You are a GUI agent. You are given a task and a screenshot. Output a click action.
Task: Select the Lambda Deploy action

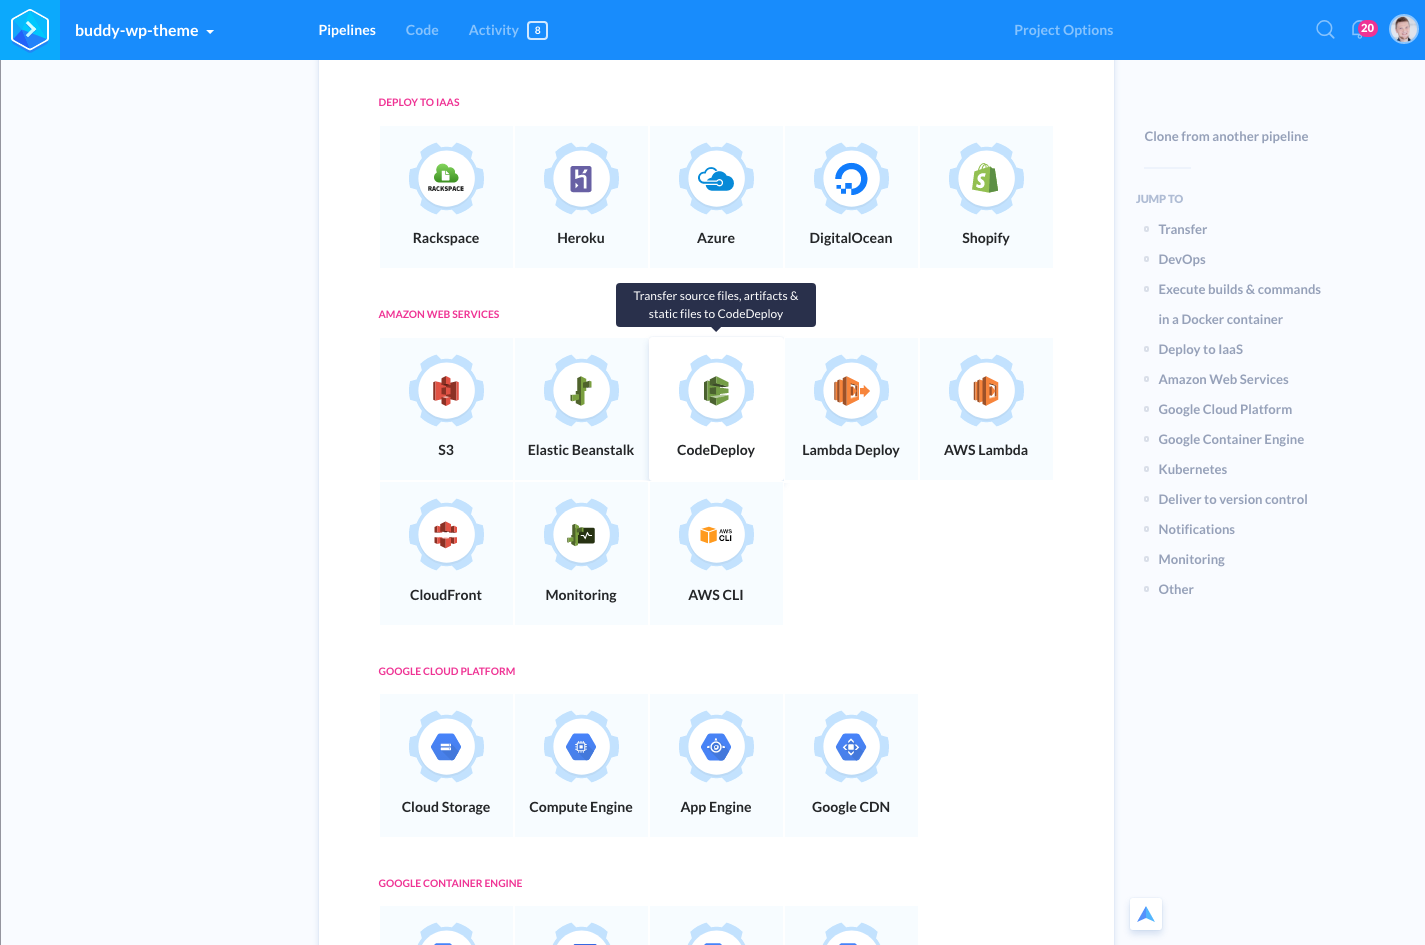tap(851, 409)
